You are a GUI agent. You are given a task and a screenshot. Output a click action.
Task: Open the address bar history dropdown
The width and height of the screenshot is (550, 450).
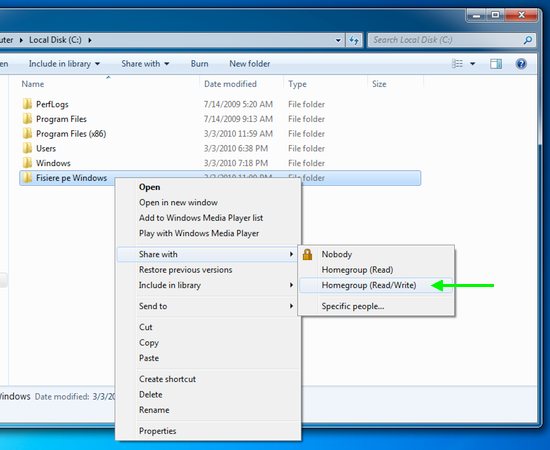point(338,40)
